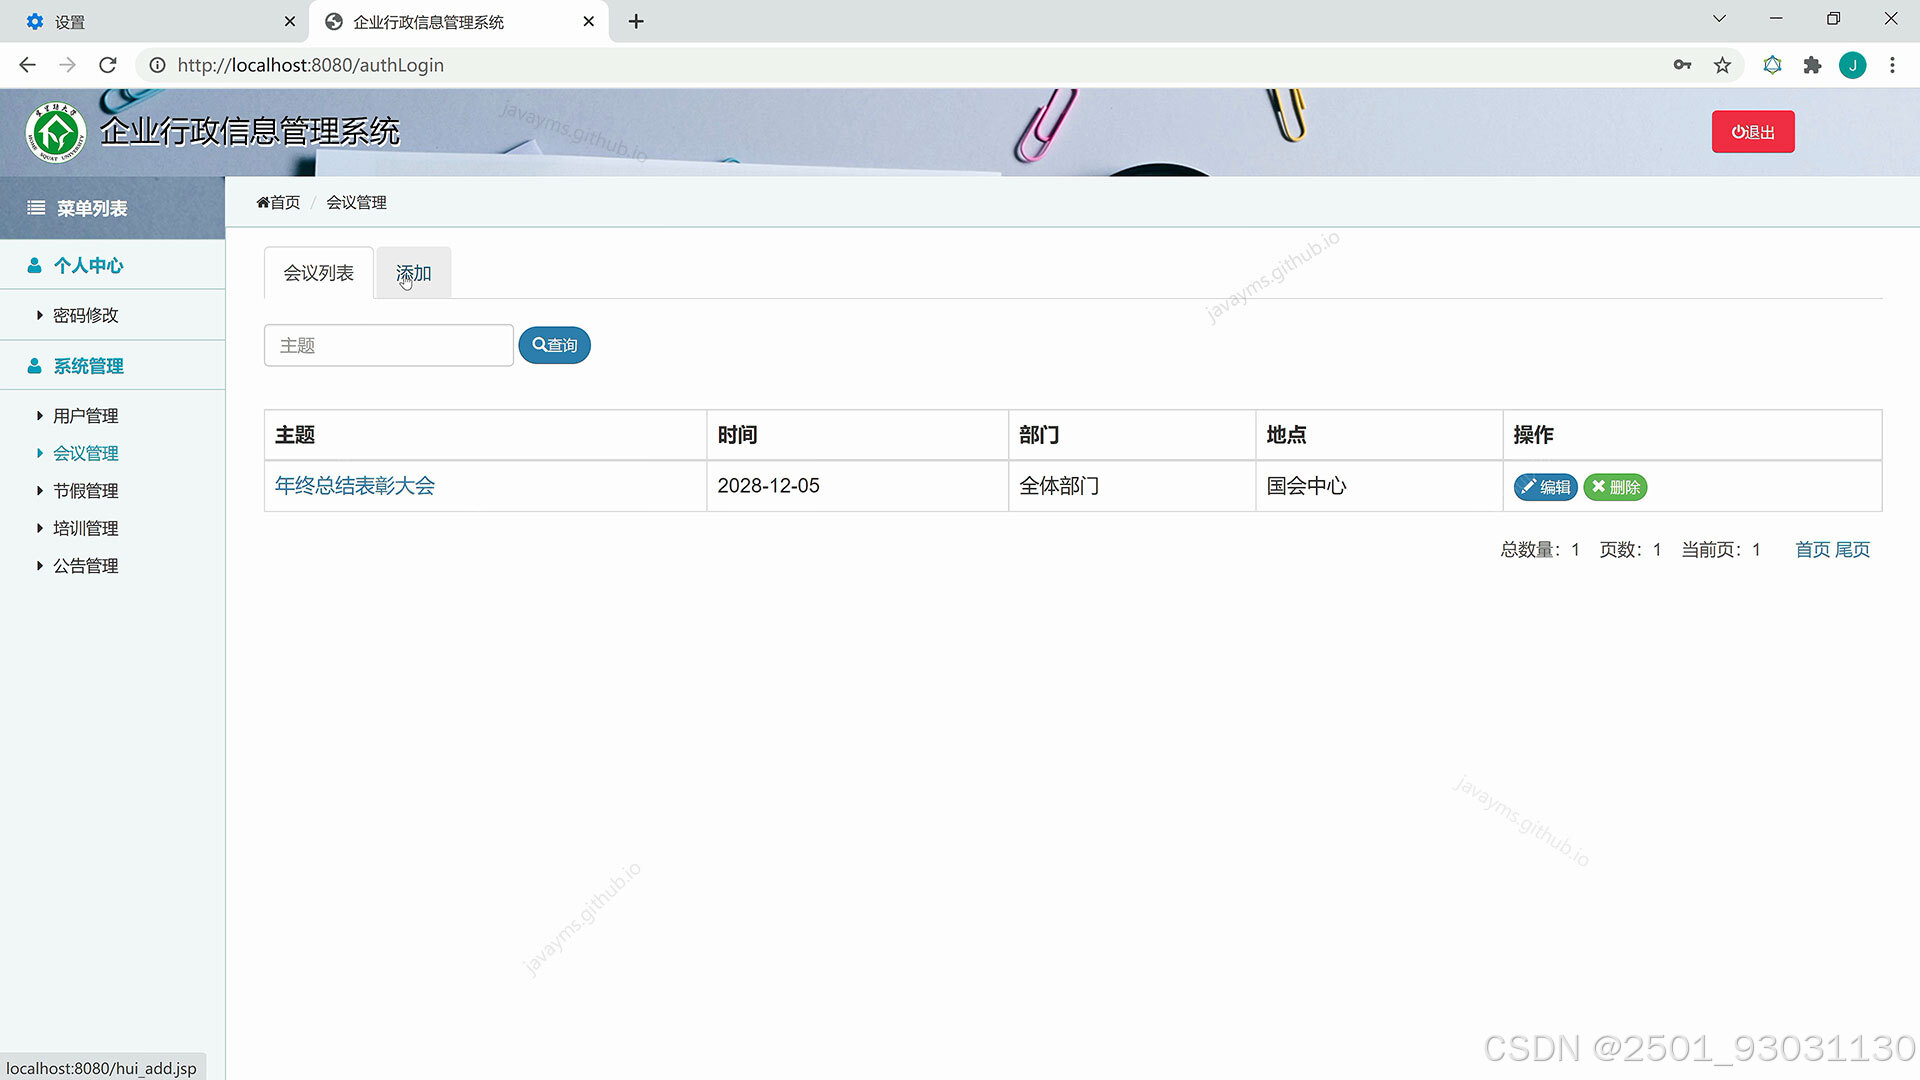Open 会议管理 in the sidebar
This screenshot has height=1080, width=1920.
[x=85, y=453]
